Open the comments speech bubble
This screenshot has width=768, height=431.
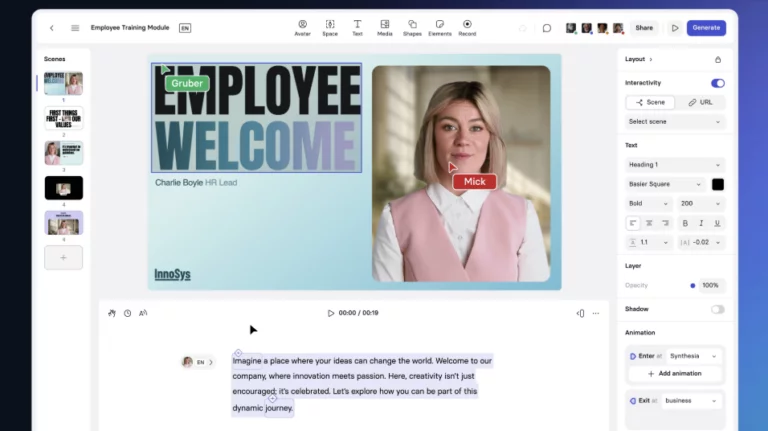[x=547, y=28]
